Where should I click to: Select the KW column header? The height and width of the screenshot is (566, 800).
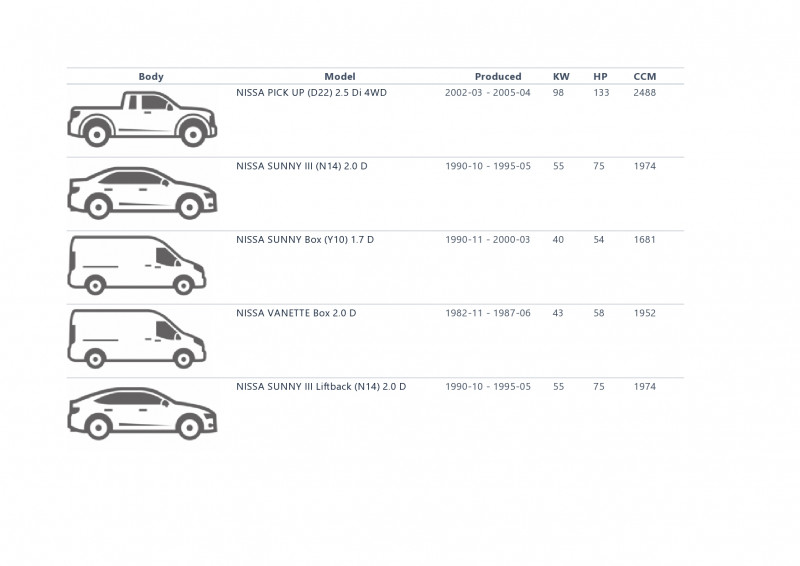tap(561, 77)
